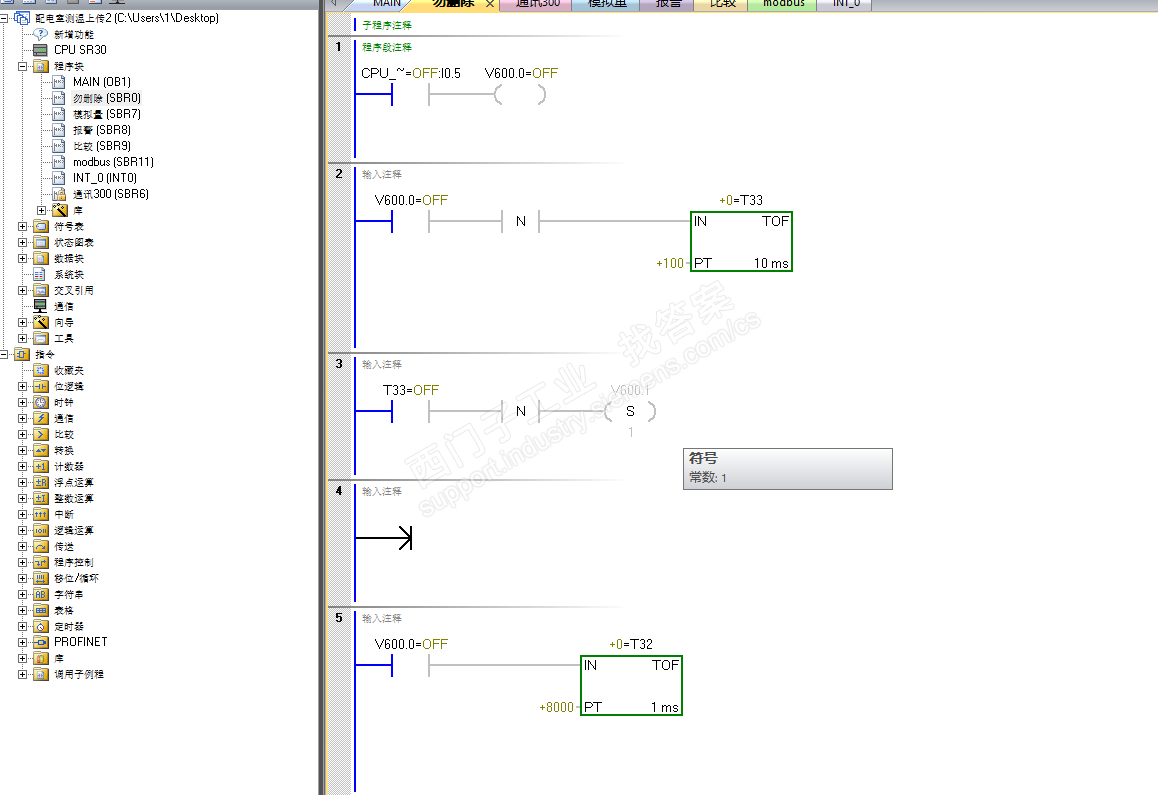Screen dimensions: 1158x795
Task: Click the 收藏夹 favorites folder icon
Action: (x=41, y=370)
